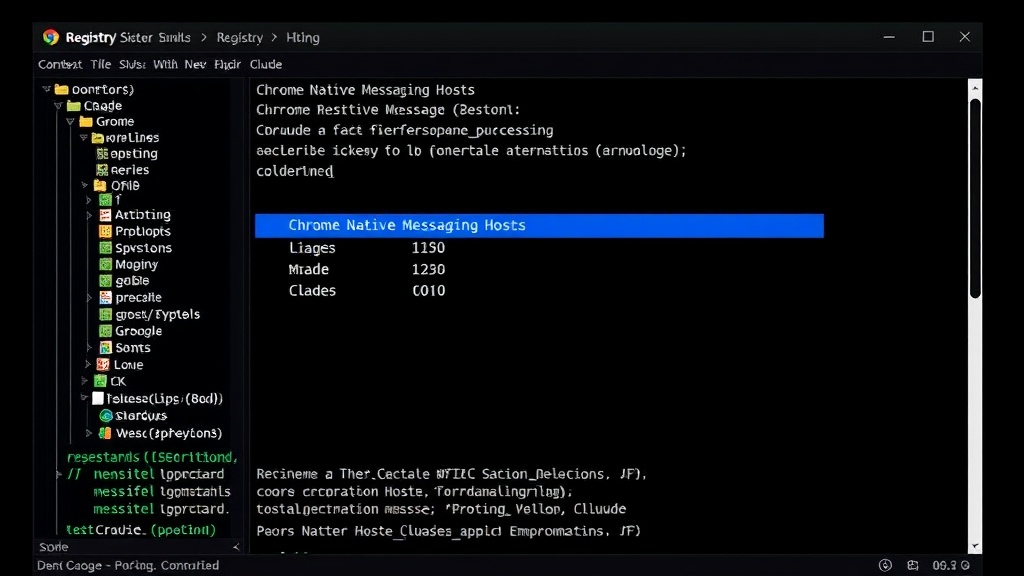Click the Lone item icon
The image size is (1024, 576).
(103, 364)
